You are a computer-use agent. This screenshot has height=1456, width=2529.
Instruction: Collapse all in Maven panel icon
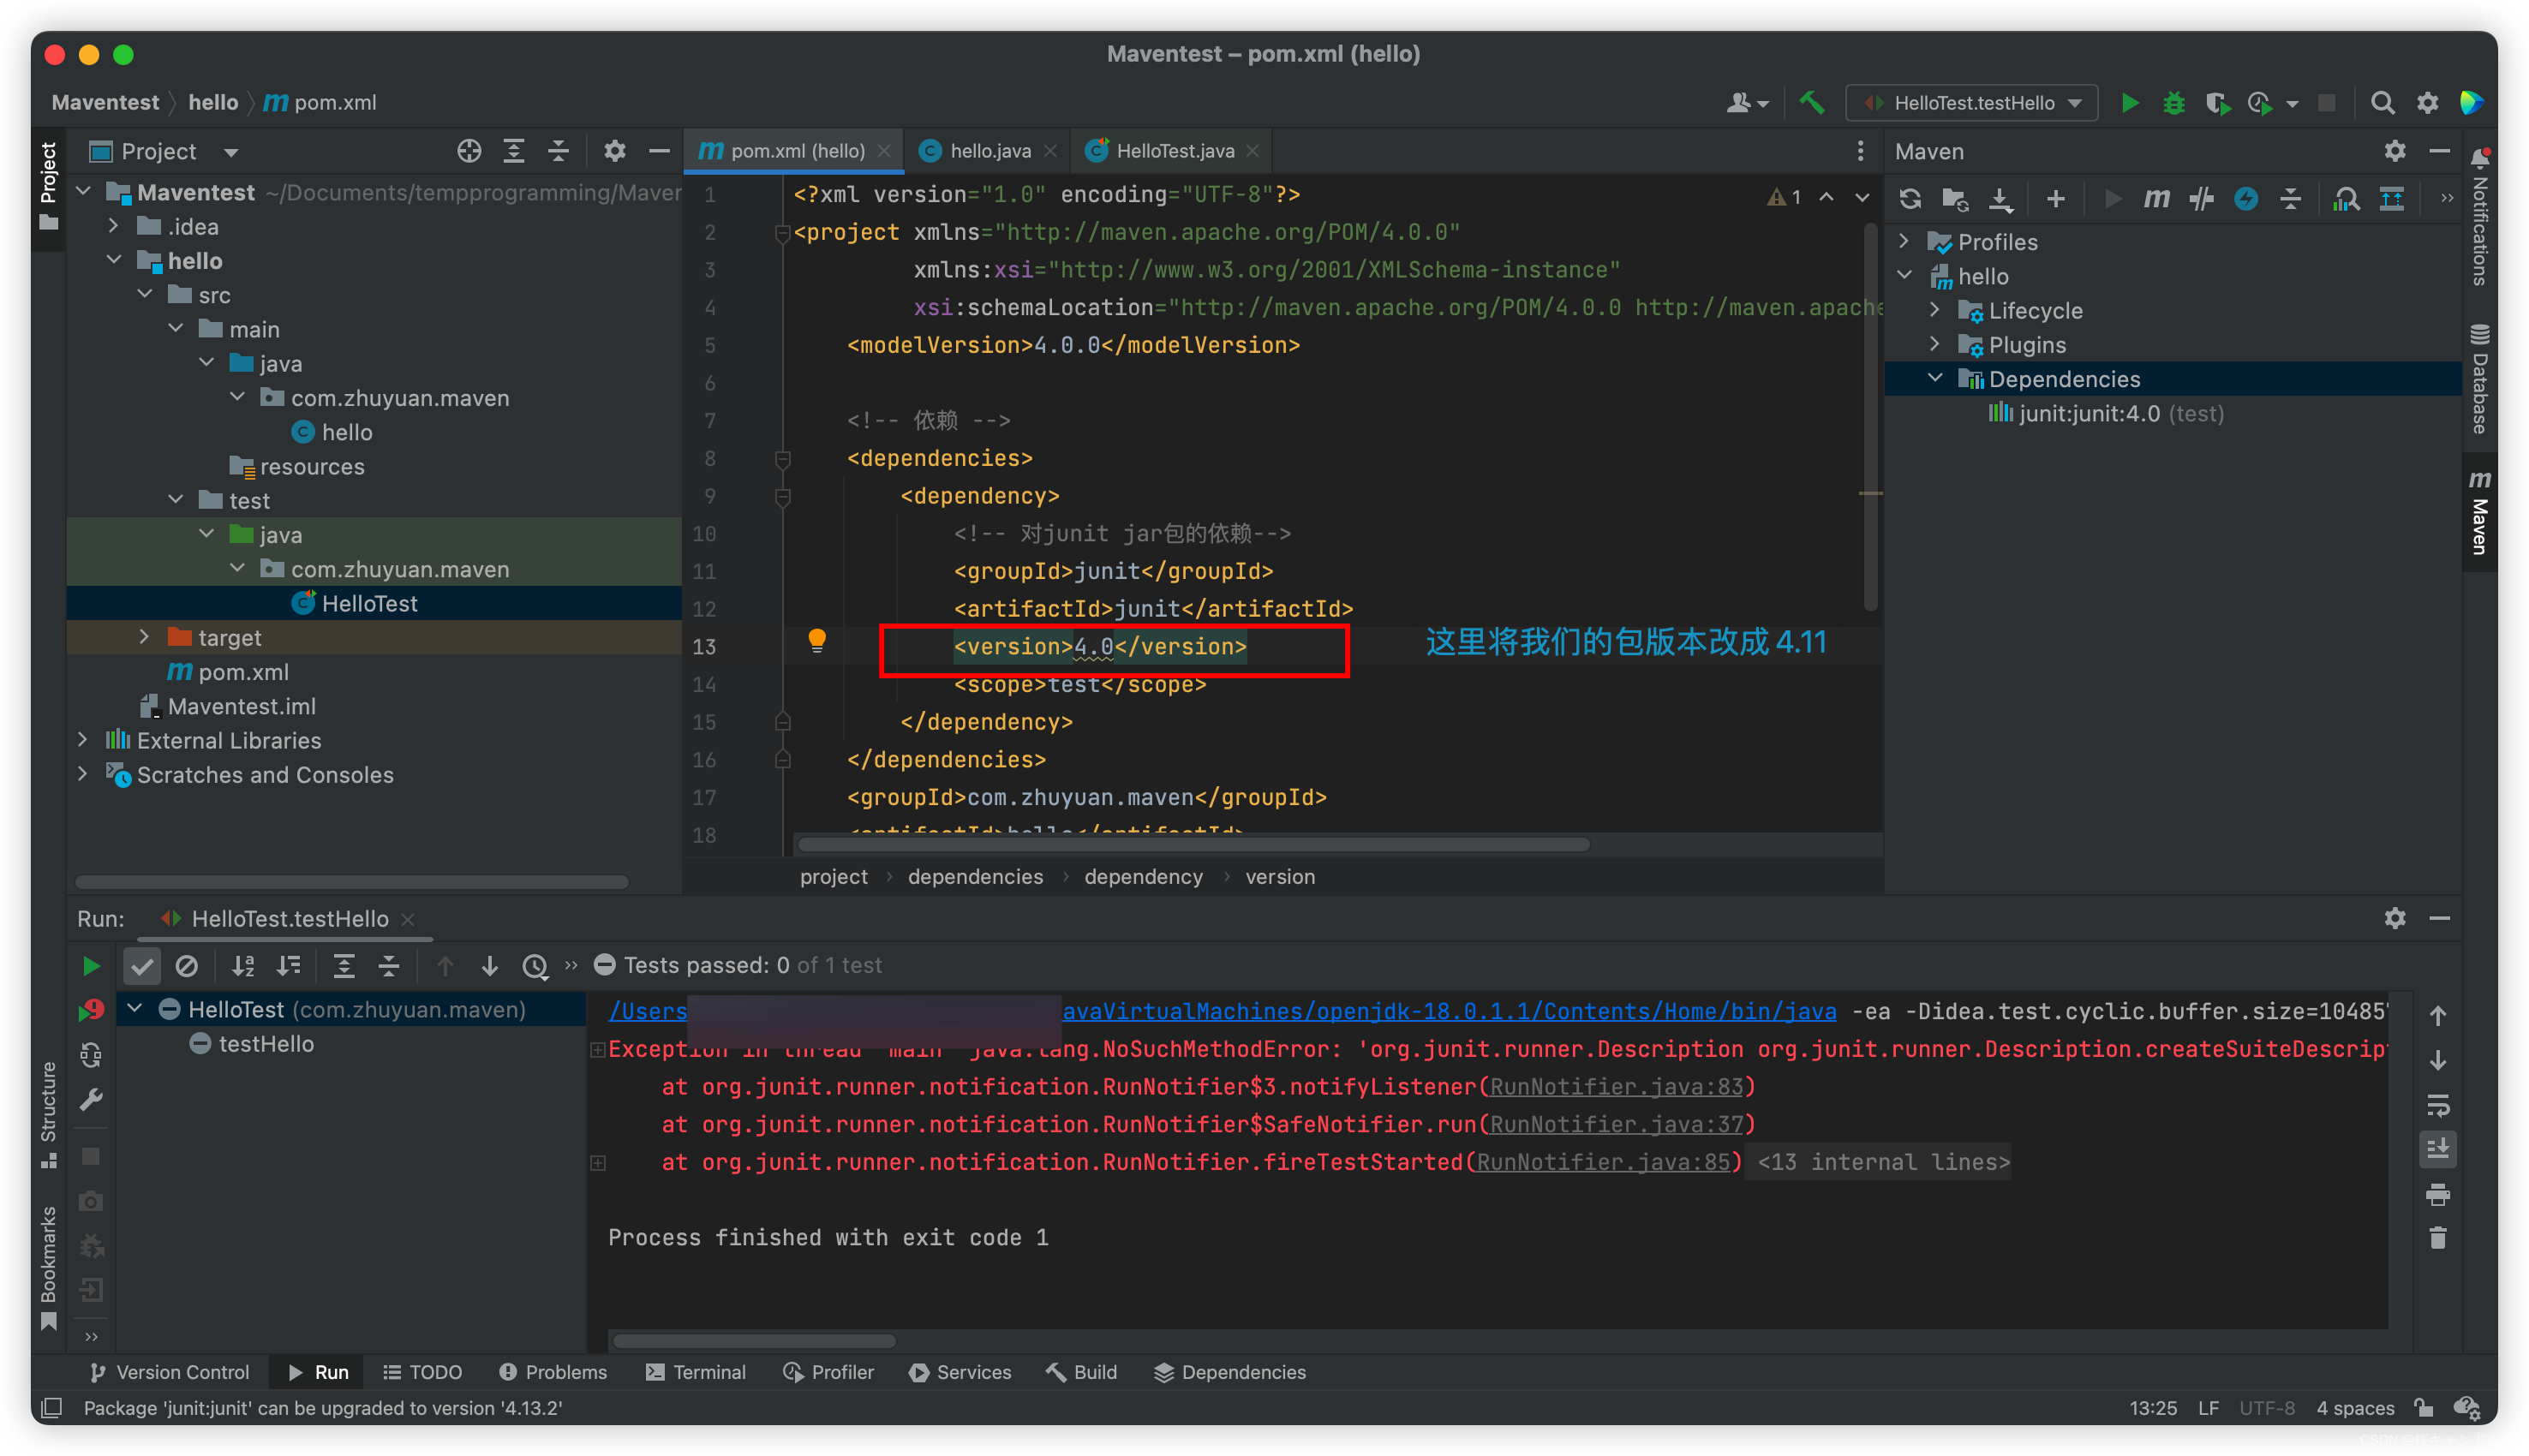pos(2290,198)
